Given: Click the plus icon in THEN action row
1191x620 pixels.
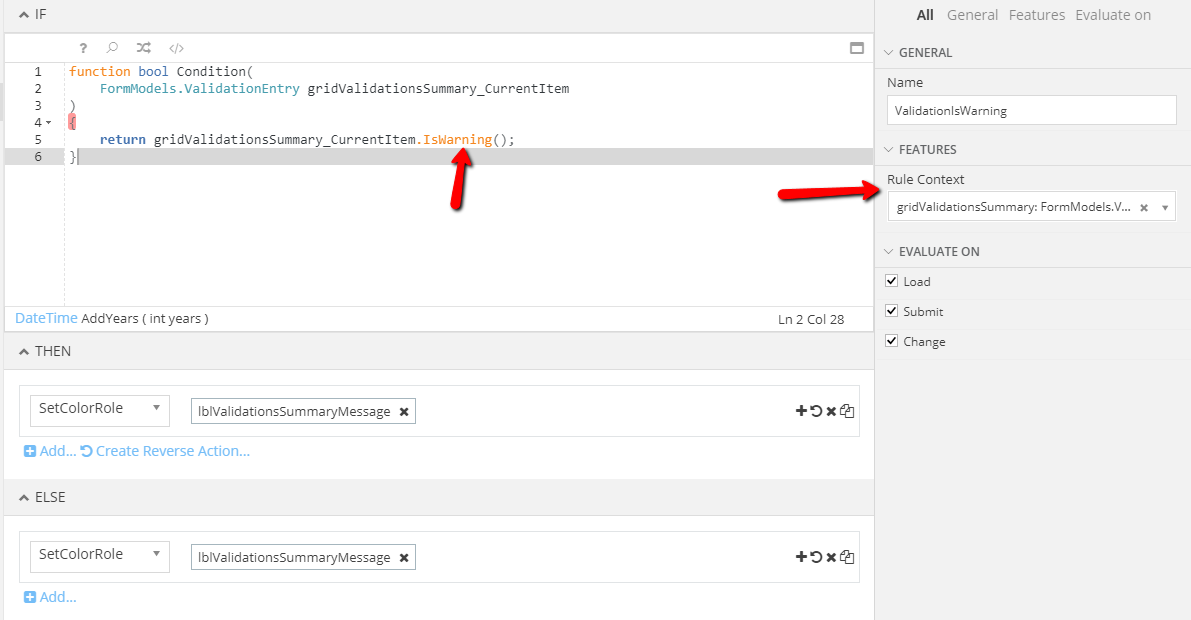Looking at the screenshot, I should tap(801, 411).
